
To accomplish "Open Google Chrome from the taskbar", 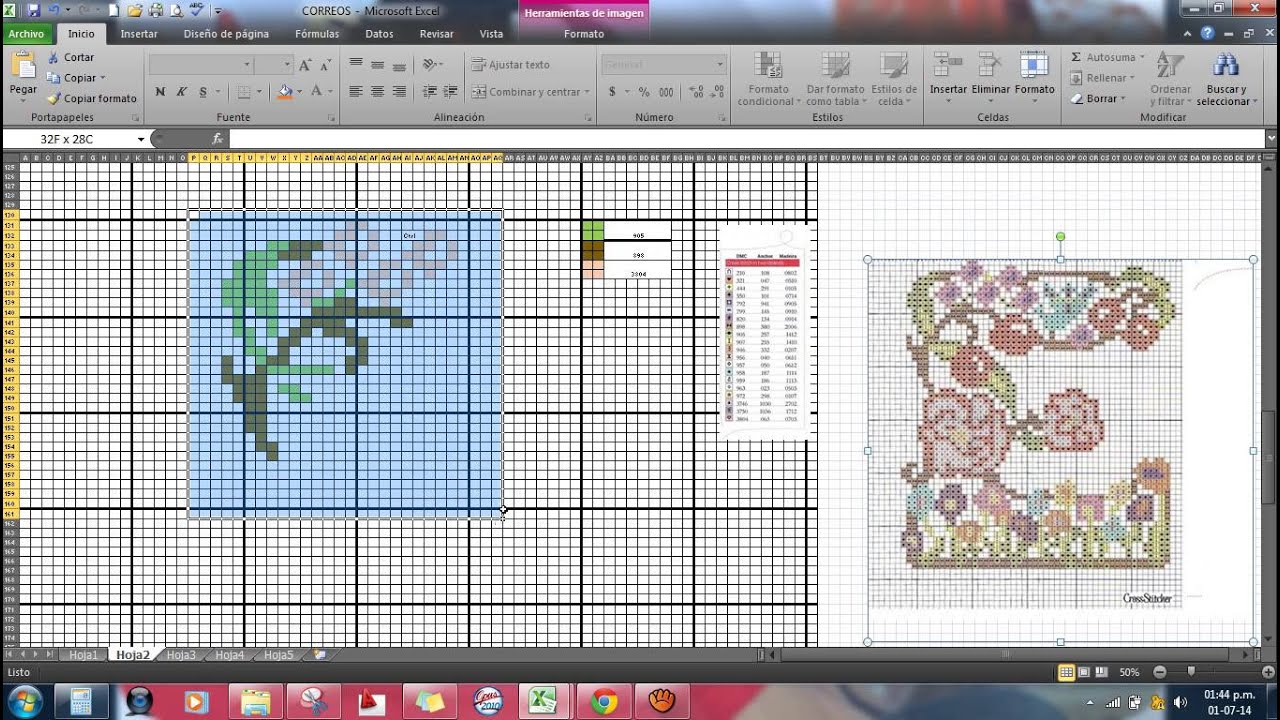I will pos(604,701).
